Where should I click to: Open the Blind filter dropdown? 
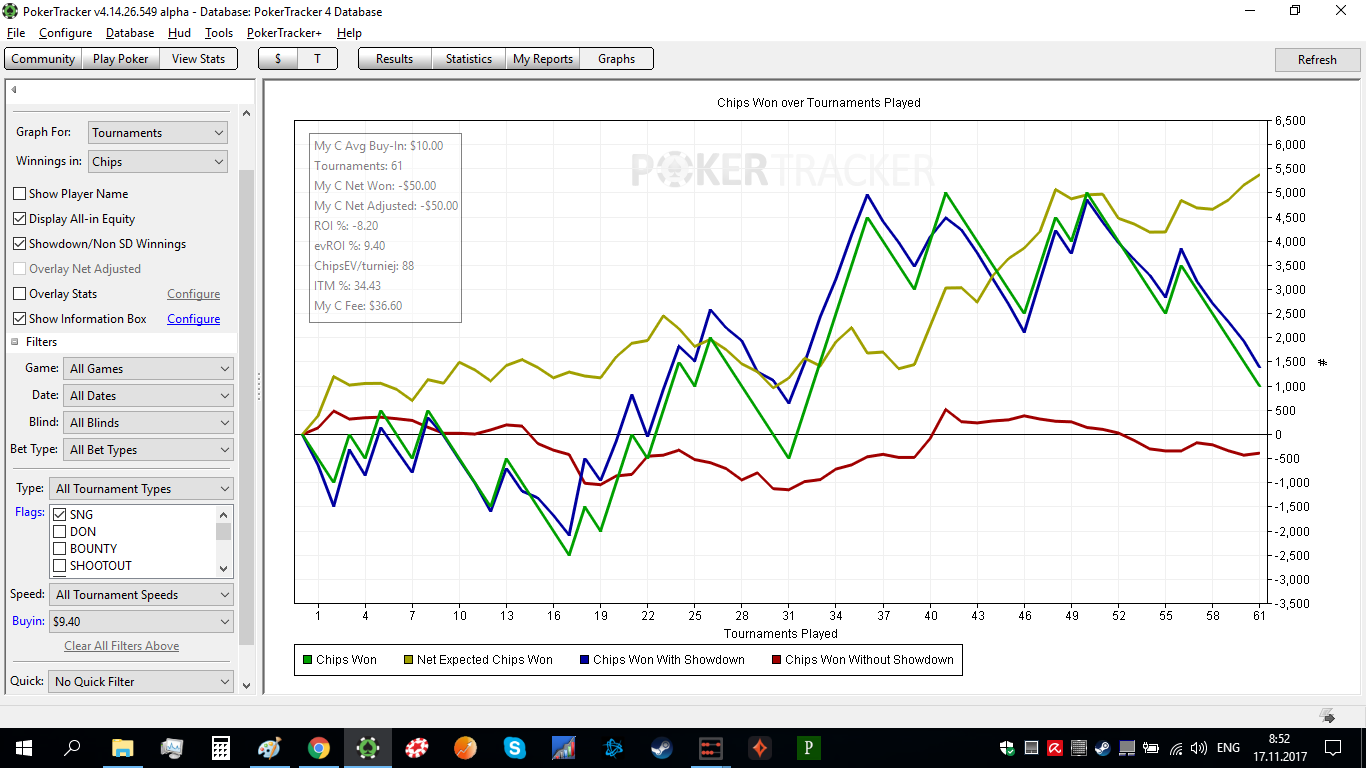(x=148, y=423)
